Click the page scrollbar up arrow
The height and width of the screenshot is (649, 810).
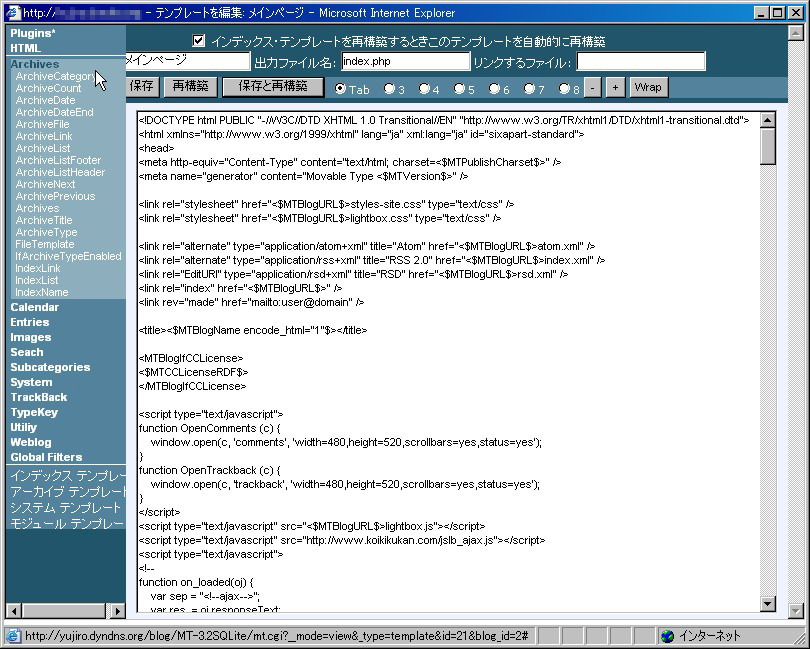tap(796, 33)
